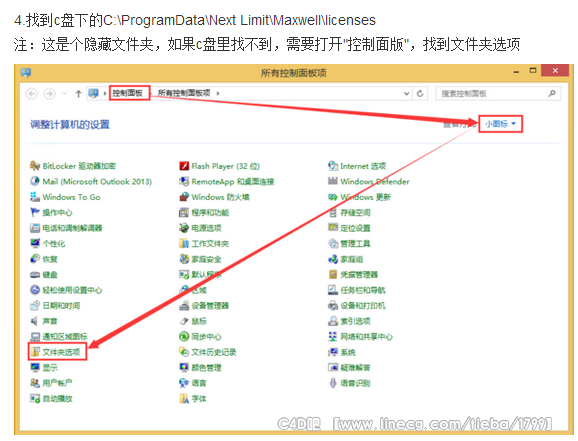The width and height of the screenshot is (578, 441).
Task: Open the 设备和打印机 printer icon
Action: point(333,306)
